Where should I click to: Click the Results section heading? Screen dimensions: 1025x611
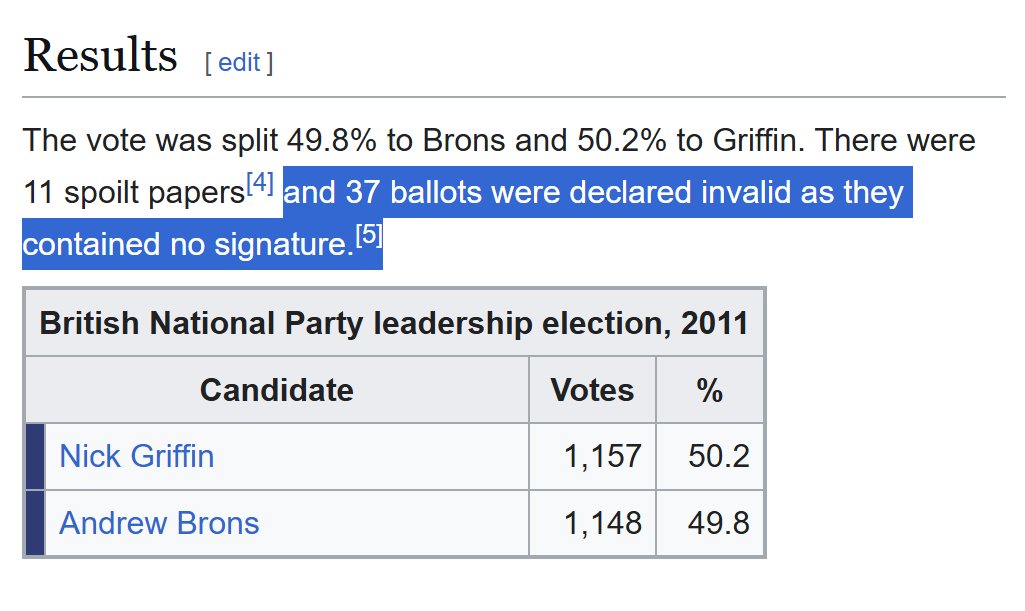100,54
